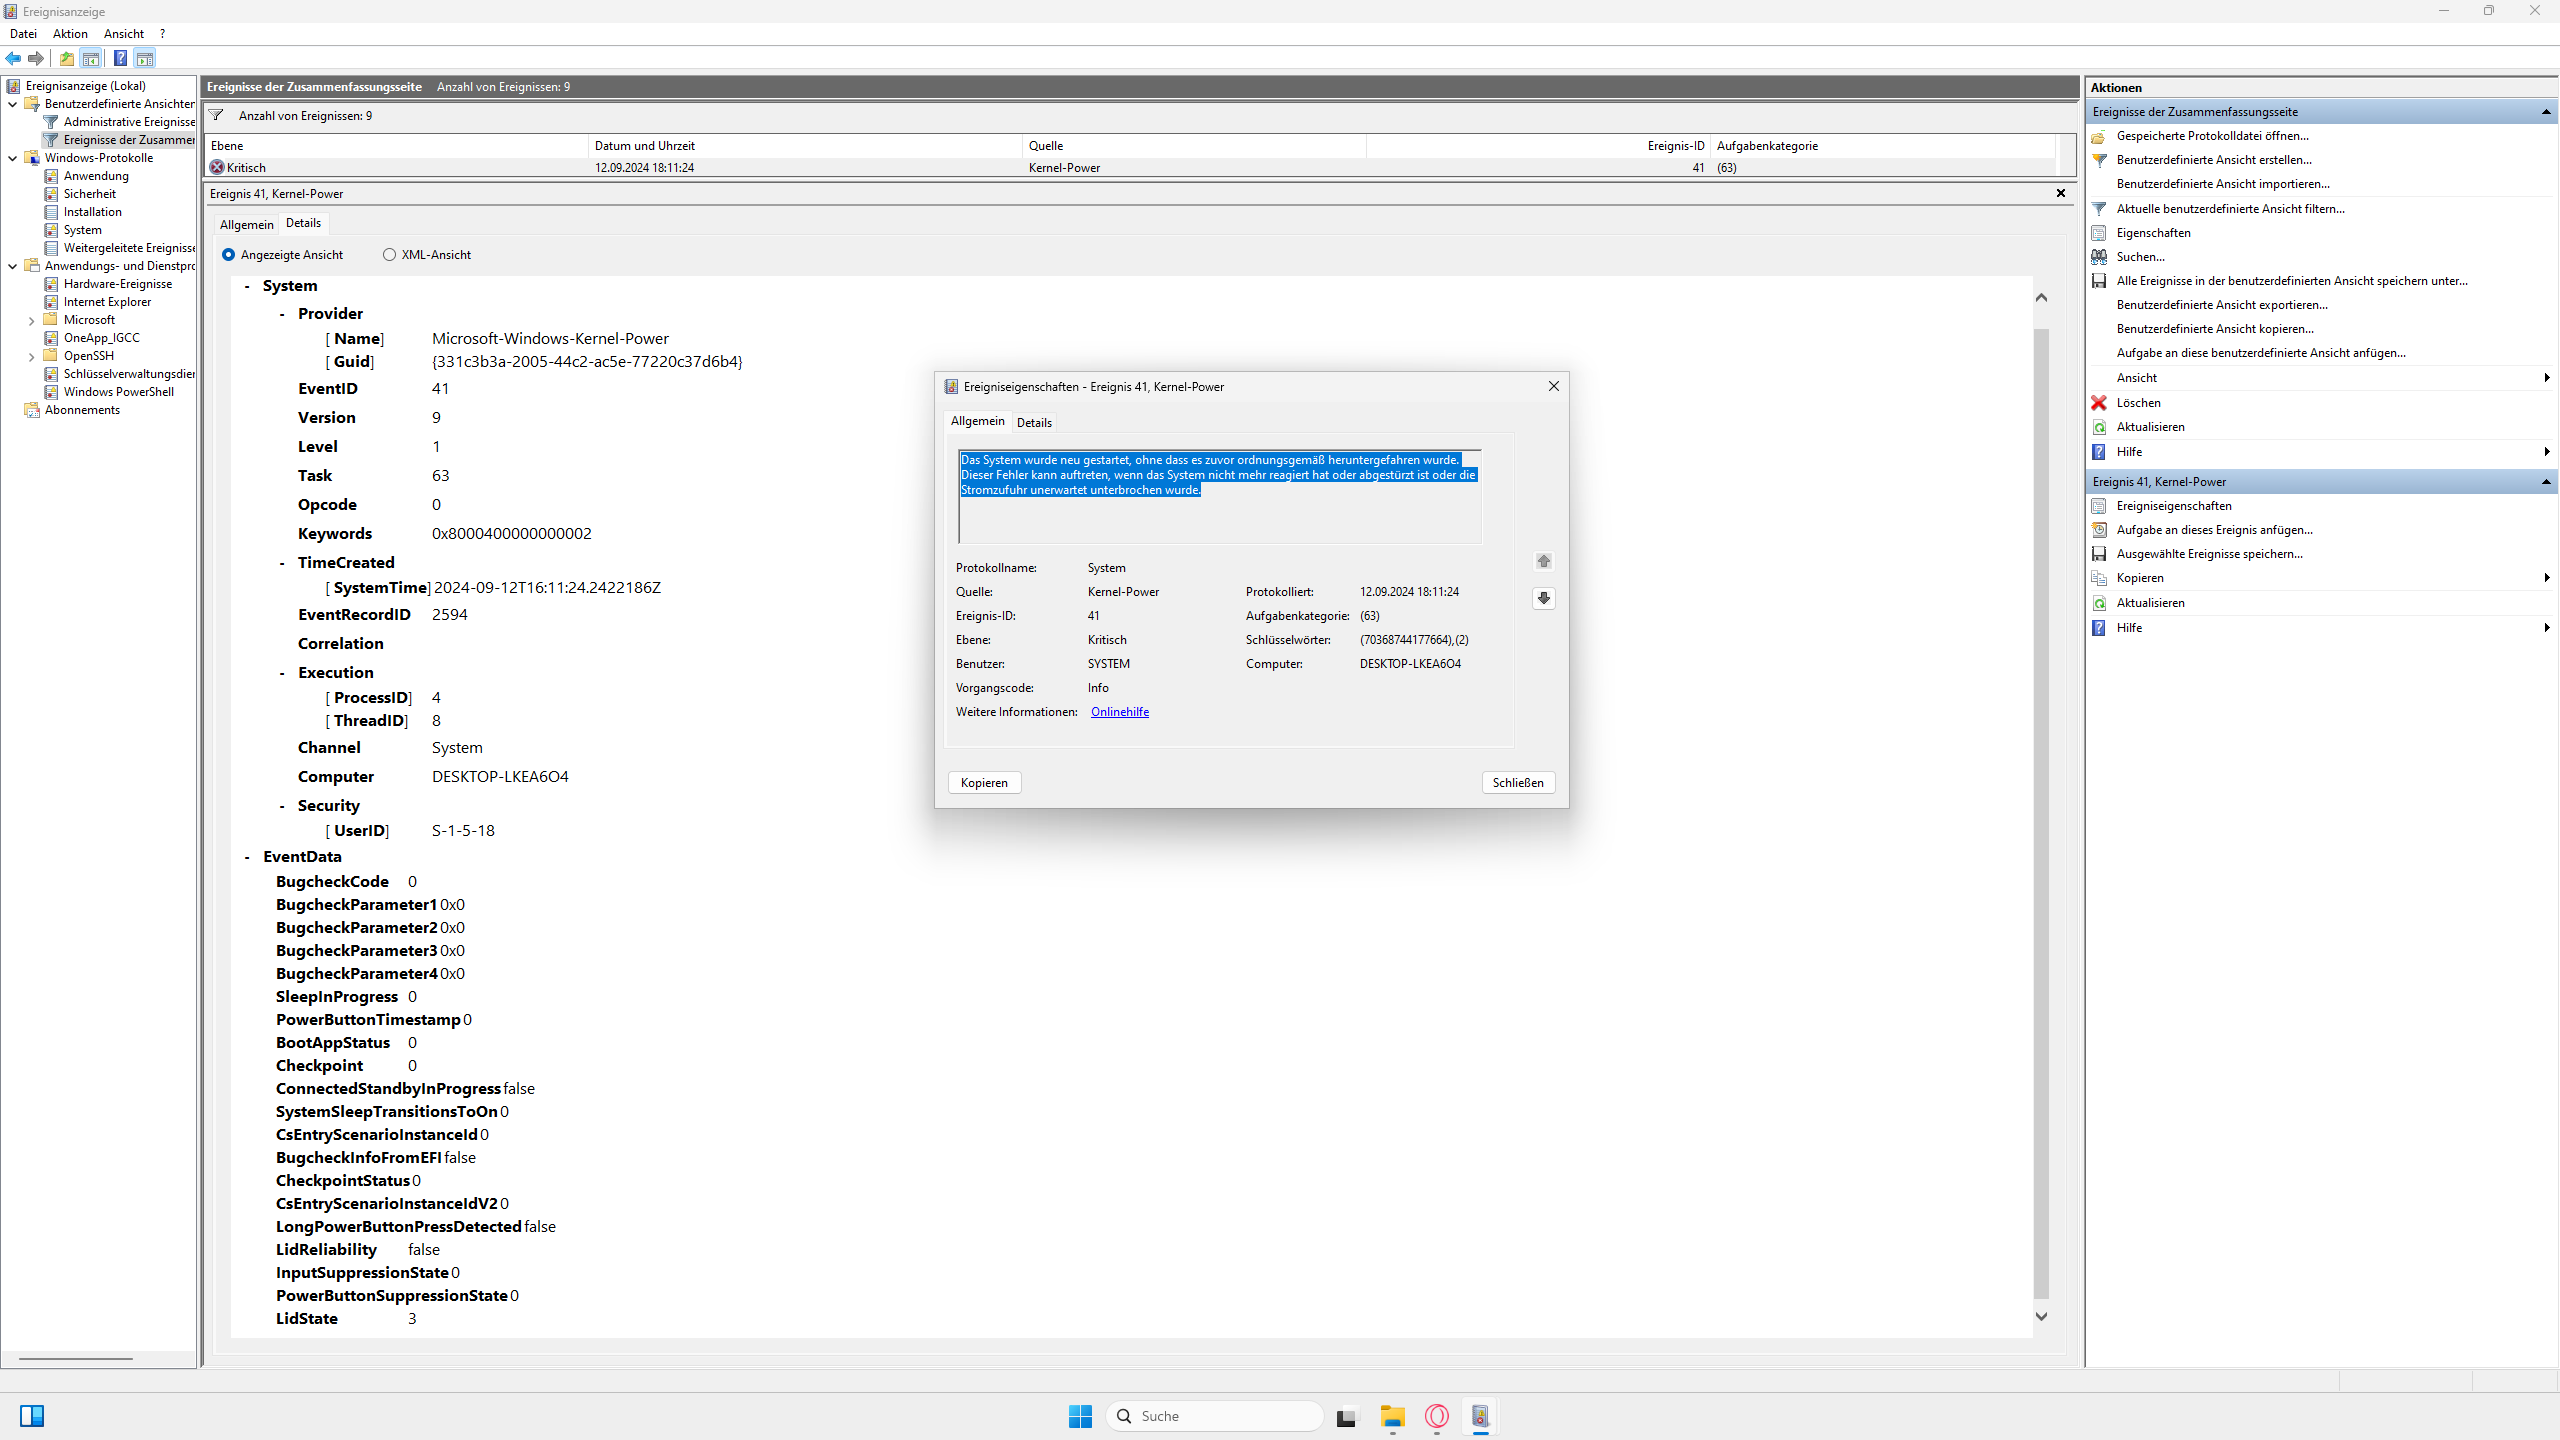
Task: Click the Benutzerdefinierte Ansicht erstellen funnel icon
Action: pyautogui.click(x=2099, y=159)
